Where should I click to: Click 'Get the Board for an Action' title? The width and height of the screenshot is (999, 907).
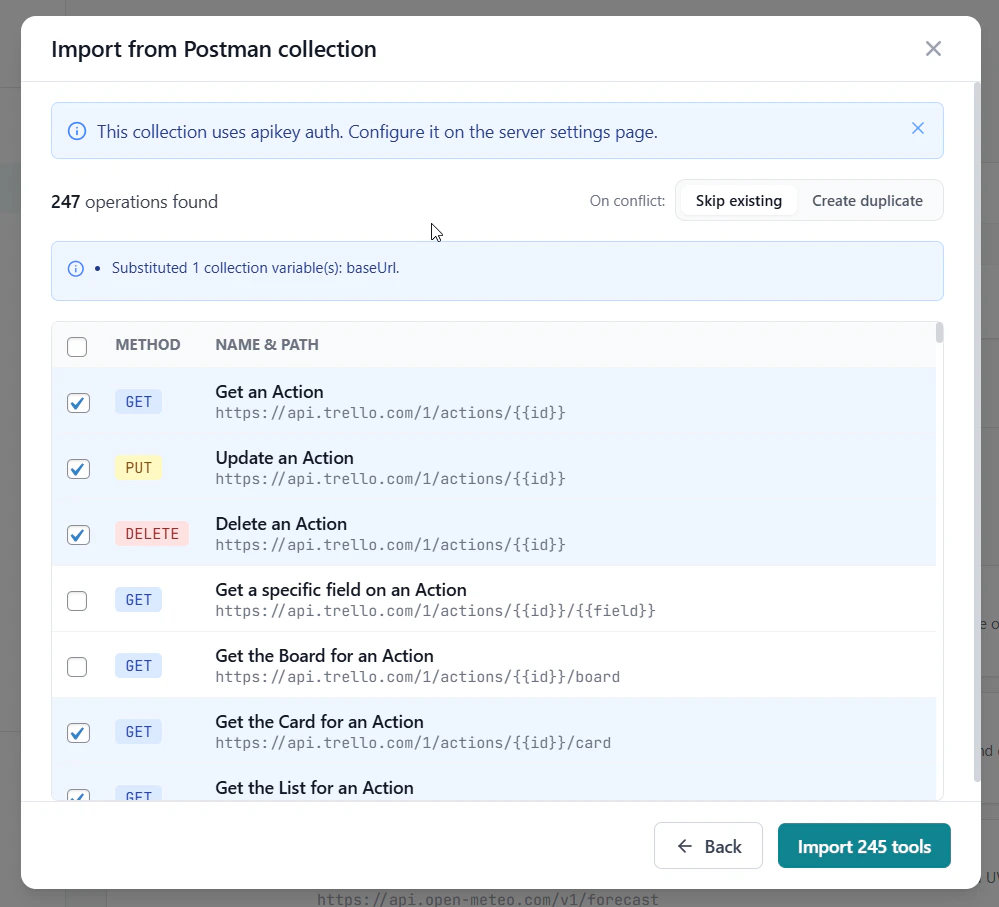(x=324, y=656)
